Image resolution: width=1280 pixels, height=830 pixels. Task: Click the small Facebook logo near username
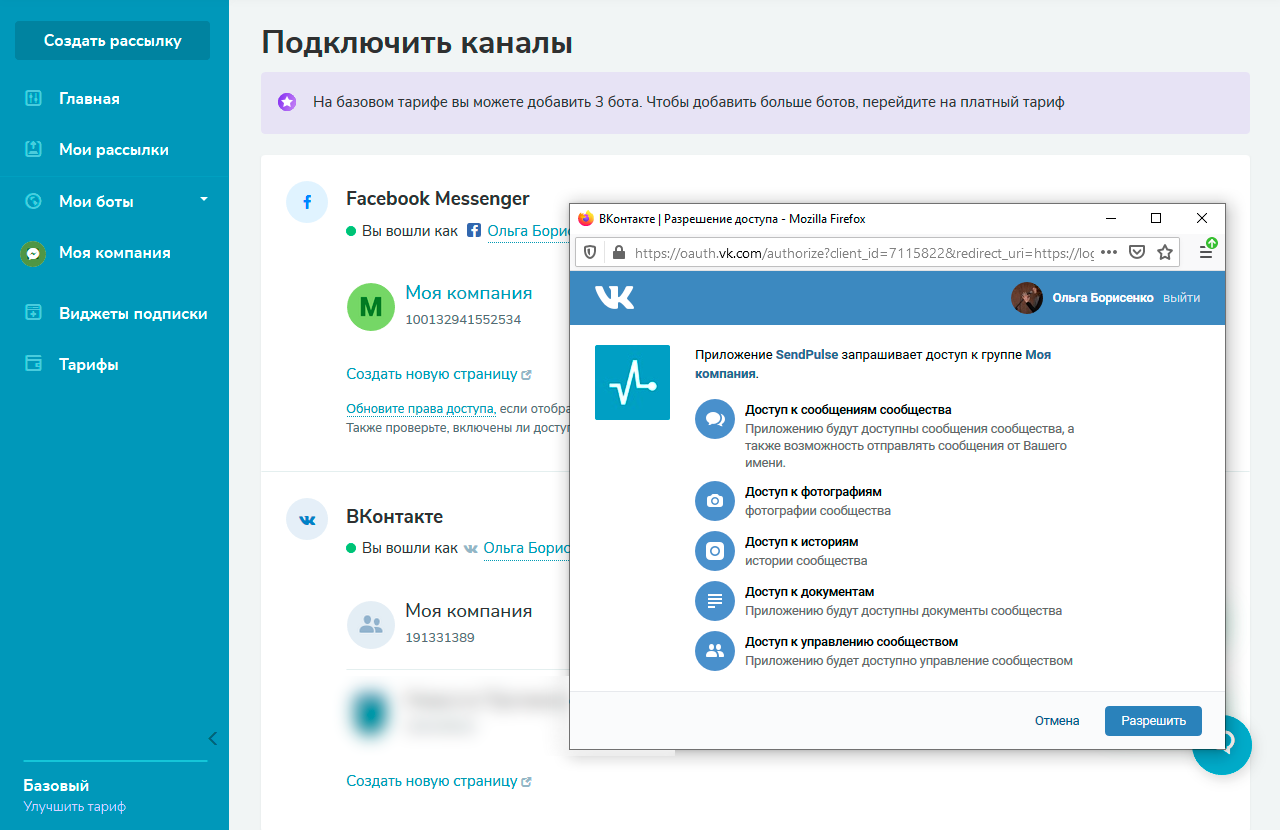(474, 231)
